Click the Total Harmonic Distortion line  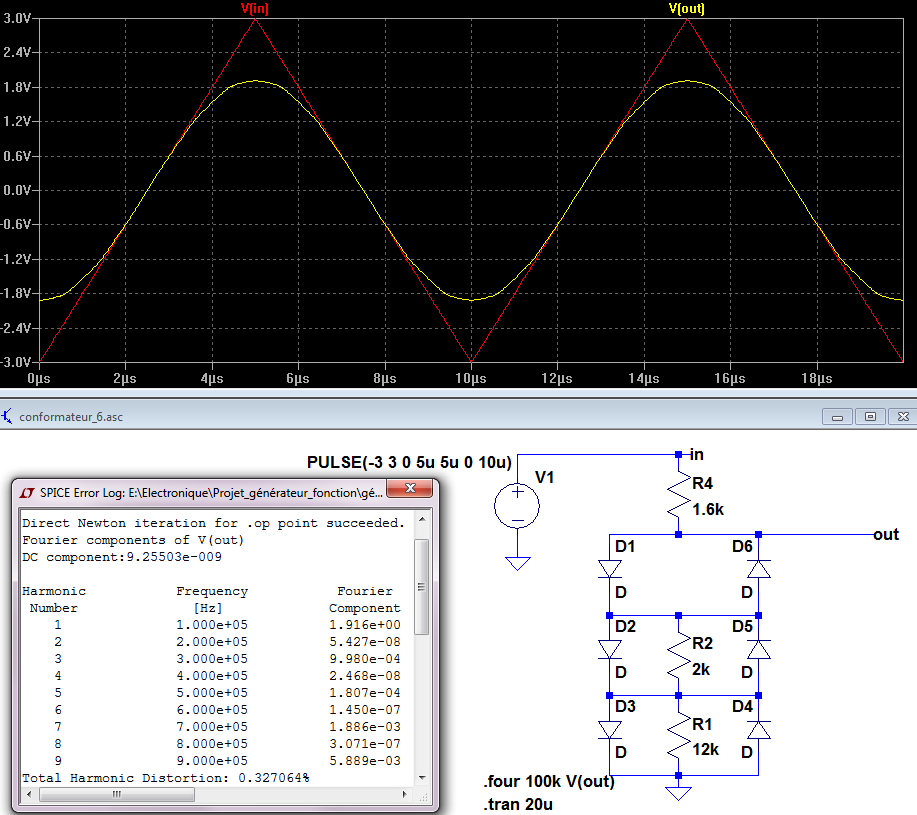point(166,778)
